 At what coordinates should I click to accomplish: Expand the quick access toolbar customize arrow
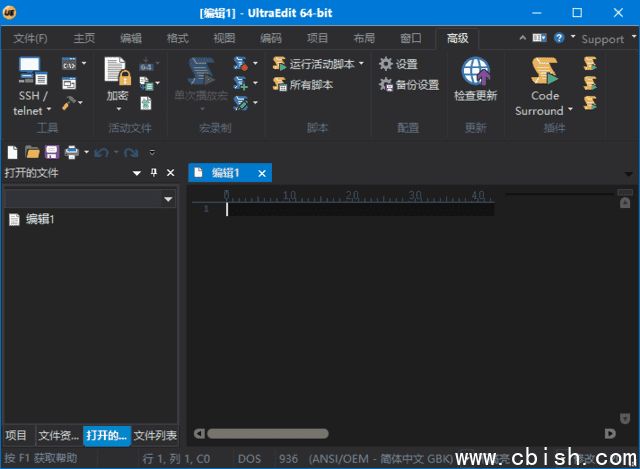tap(152, 153)
